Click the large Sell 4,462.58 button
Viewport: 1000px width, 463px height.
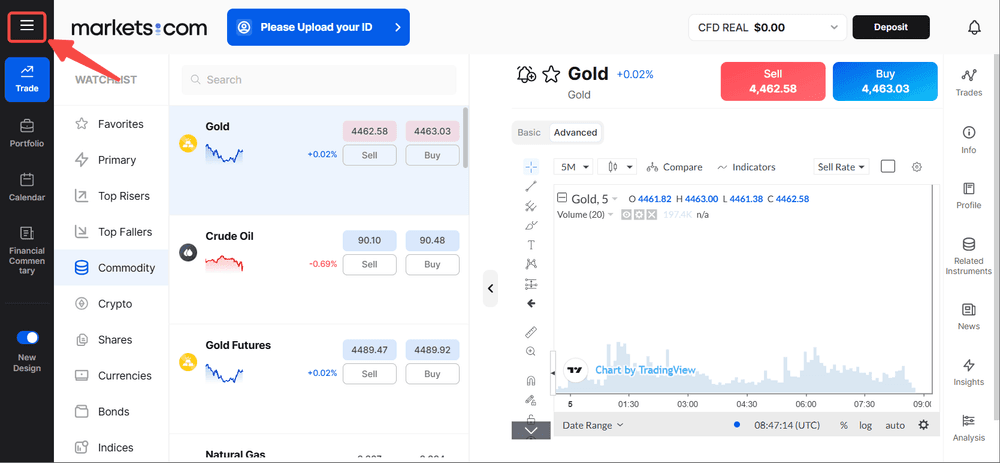click(x=772, y=82)
